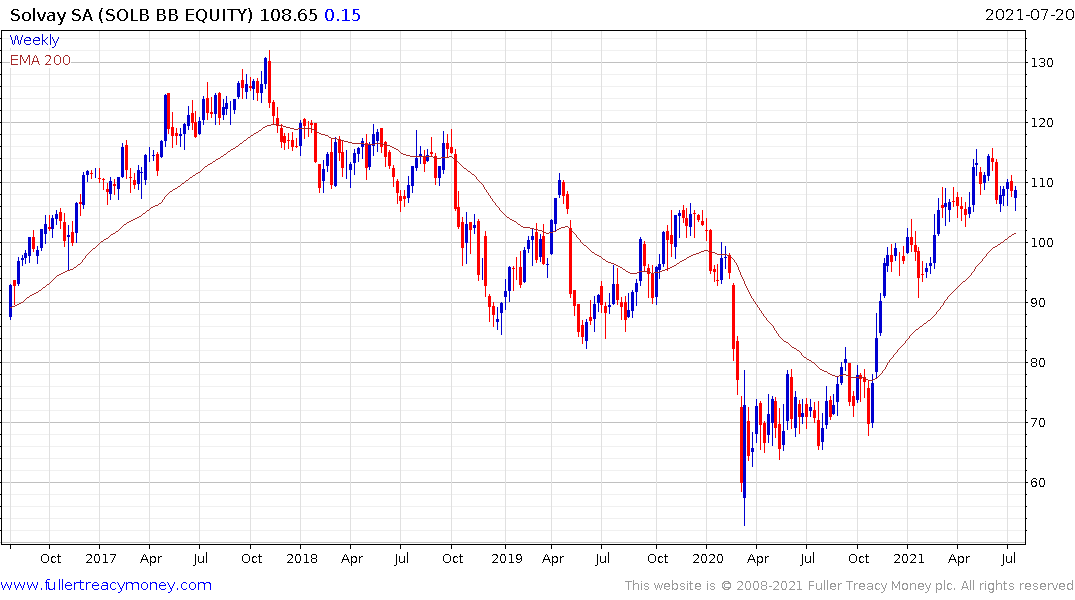Click the 2019 year label on time axis
The image size is (1075, 600).
click(x=507, y=558)
